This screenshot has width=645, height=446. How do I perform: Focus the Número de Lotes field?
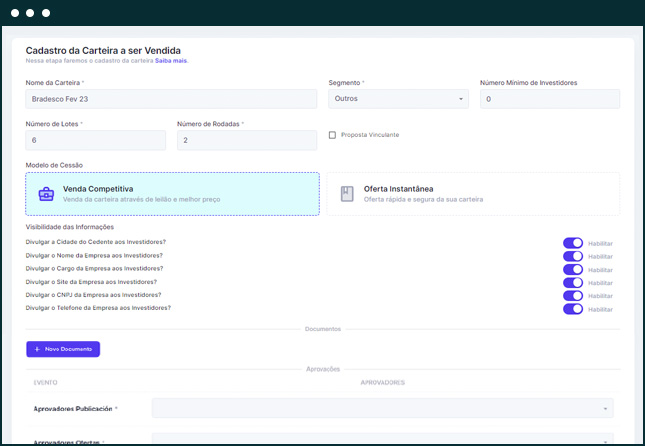click(96, 140)
